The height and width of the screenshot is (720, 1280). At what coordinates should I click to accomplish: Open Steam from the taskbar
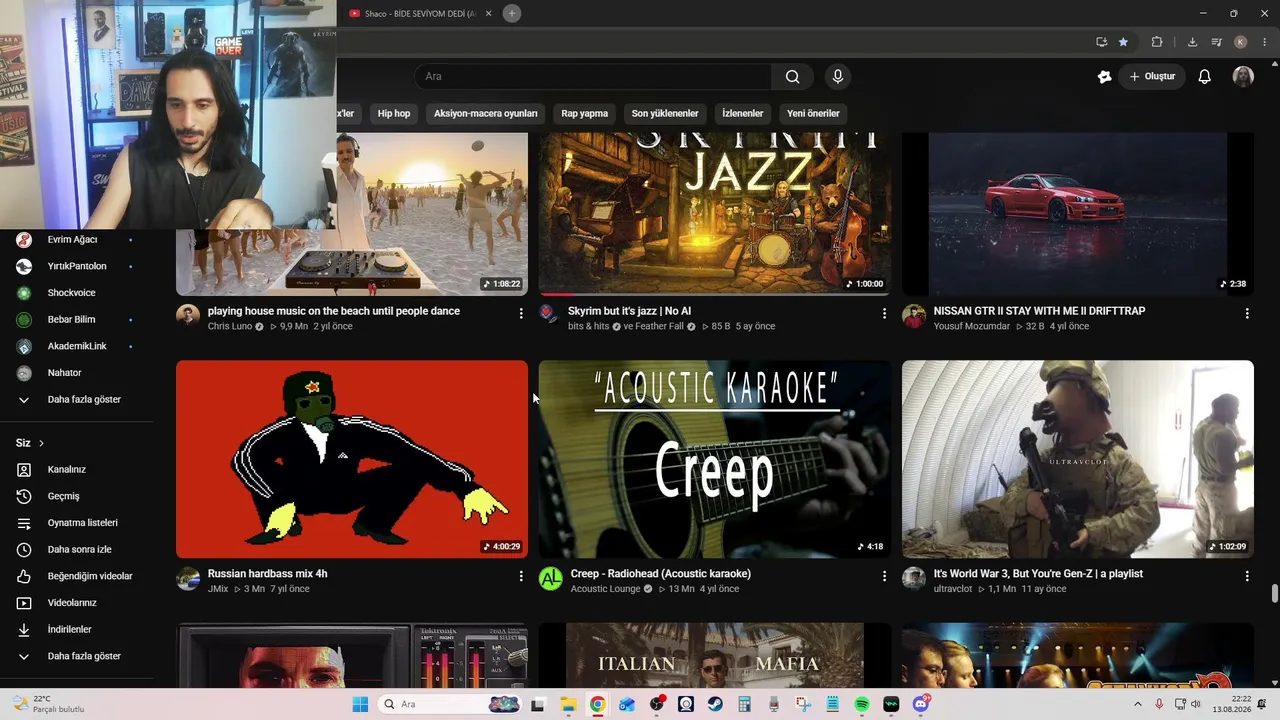(x=715, y=705)
